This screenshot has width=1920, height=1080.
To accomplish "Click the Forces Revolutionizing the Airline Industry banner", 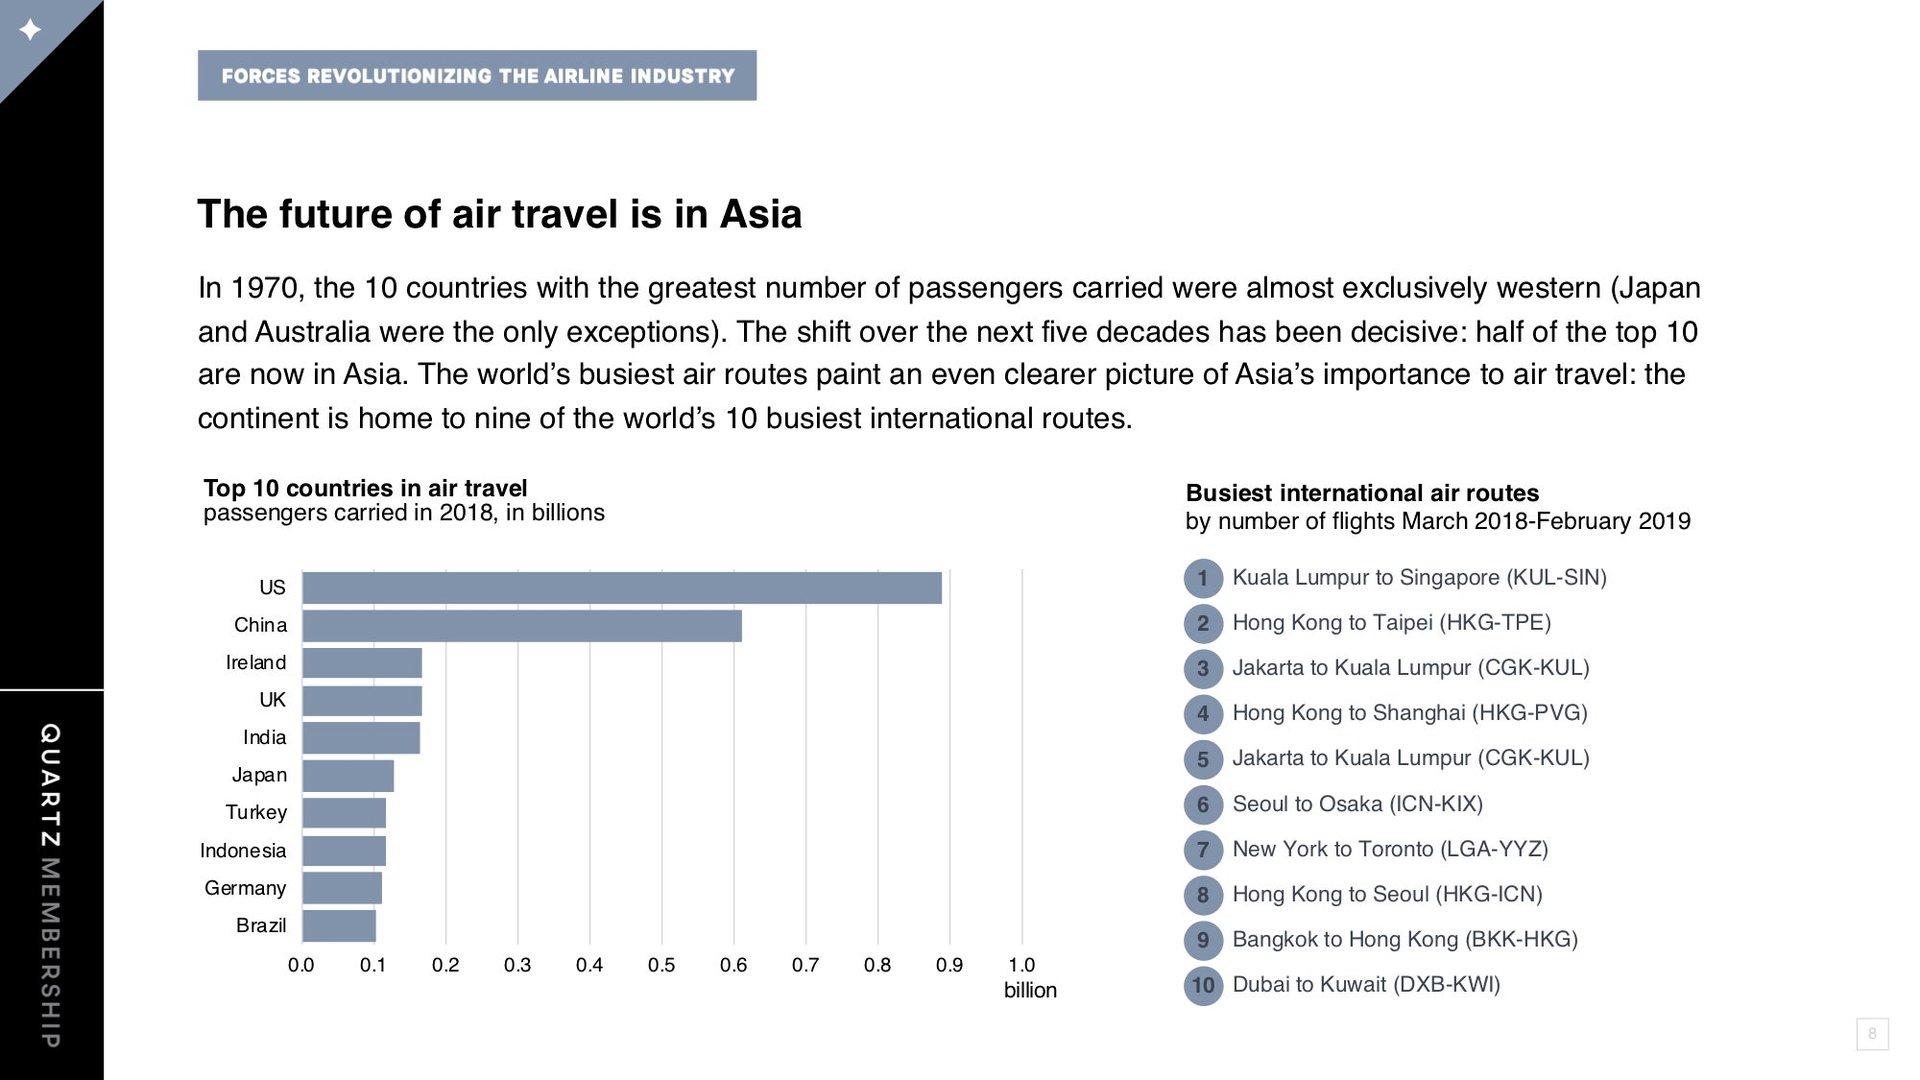I will tap(477, 75).
